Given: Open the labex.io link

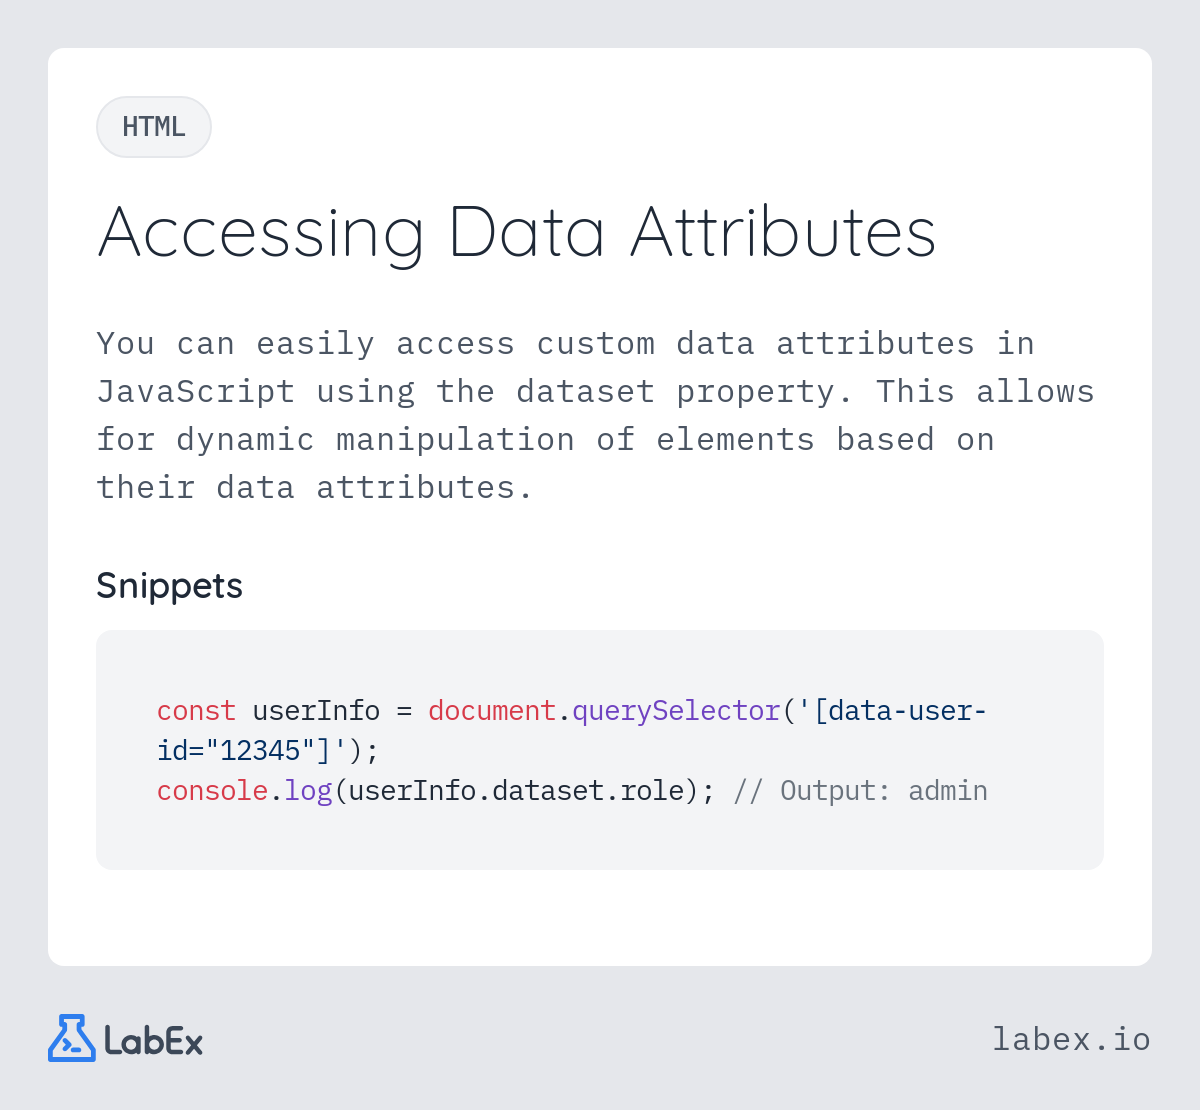Looking at the screenshot, I should (1071, 1039).
